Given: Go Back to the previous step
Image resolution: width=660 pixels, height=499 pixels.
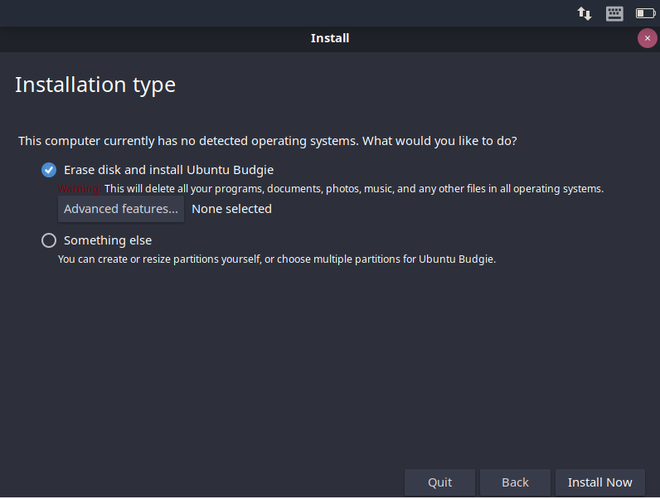Looking at the screenshot, I should [x=515, y=482].
